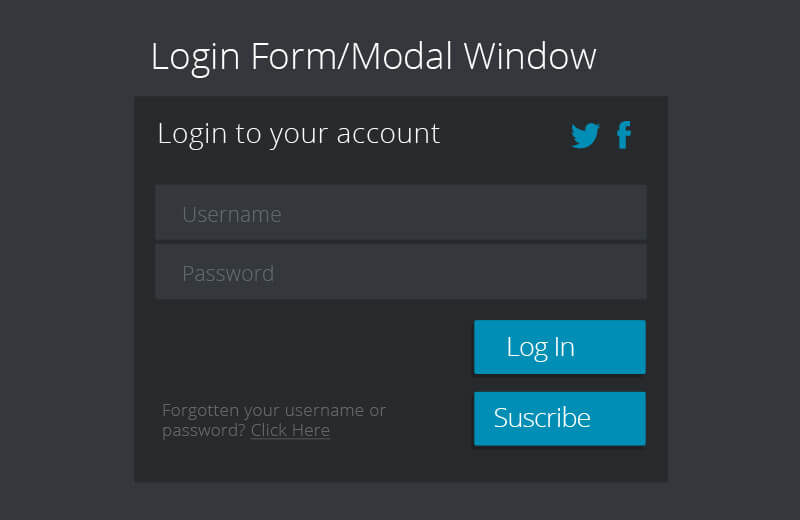
Task: Click the "Login Form/Modal Window" page title
Action: [x=373, y=56]
